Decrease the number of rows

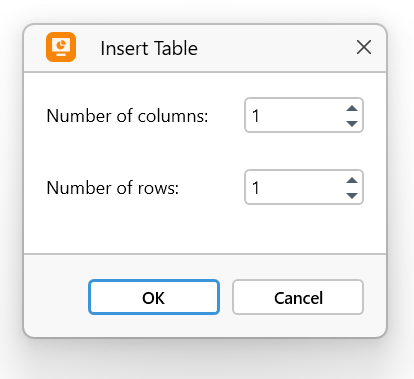coord(352,195)
